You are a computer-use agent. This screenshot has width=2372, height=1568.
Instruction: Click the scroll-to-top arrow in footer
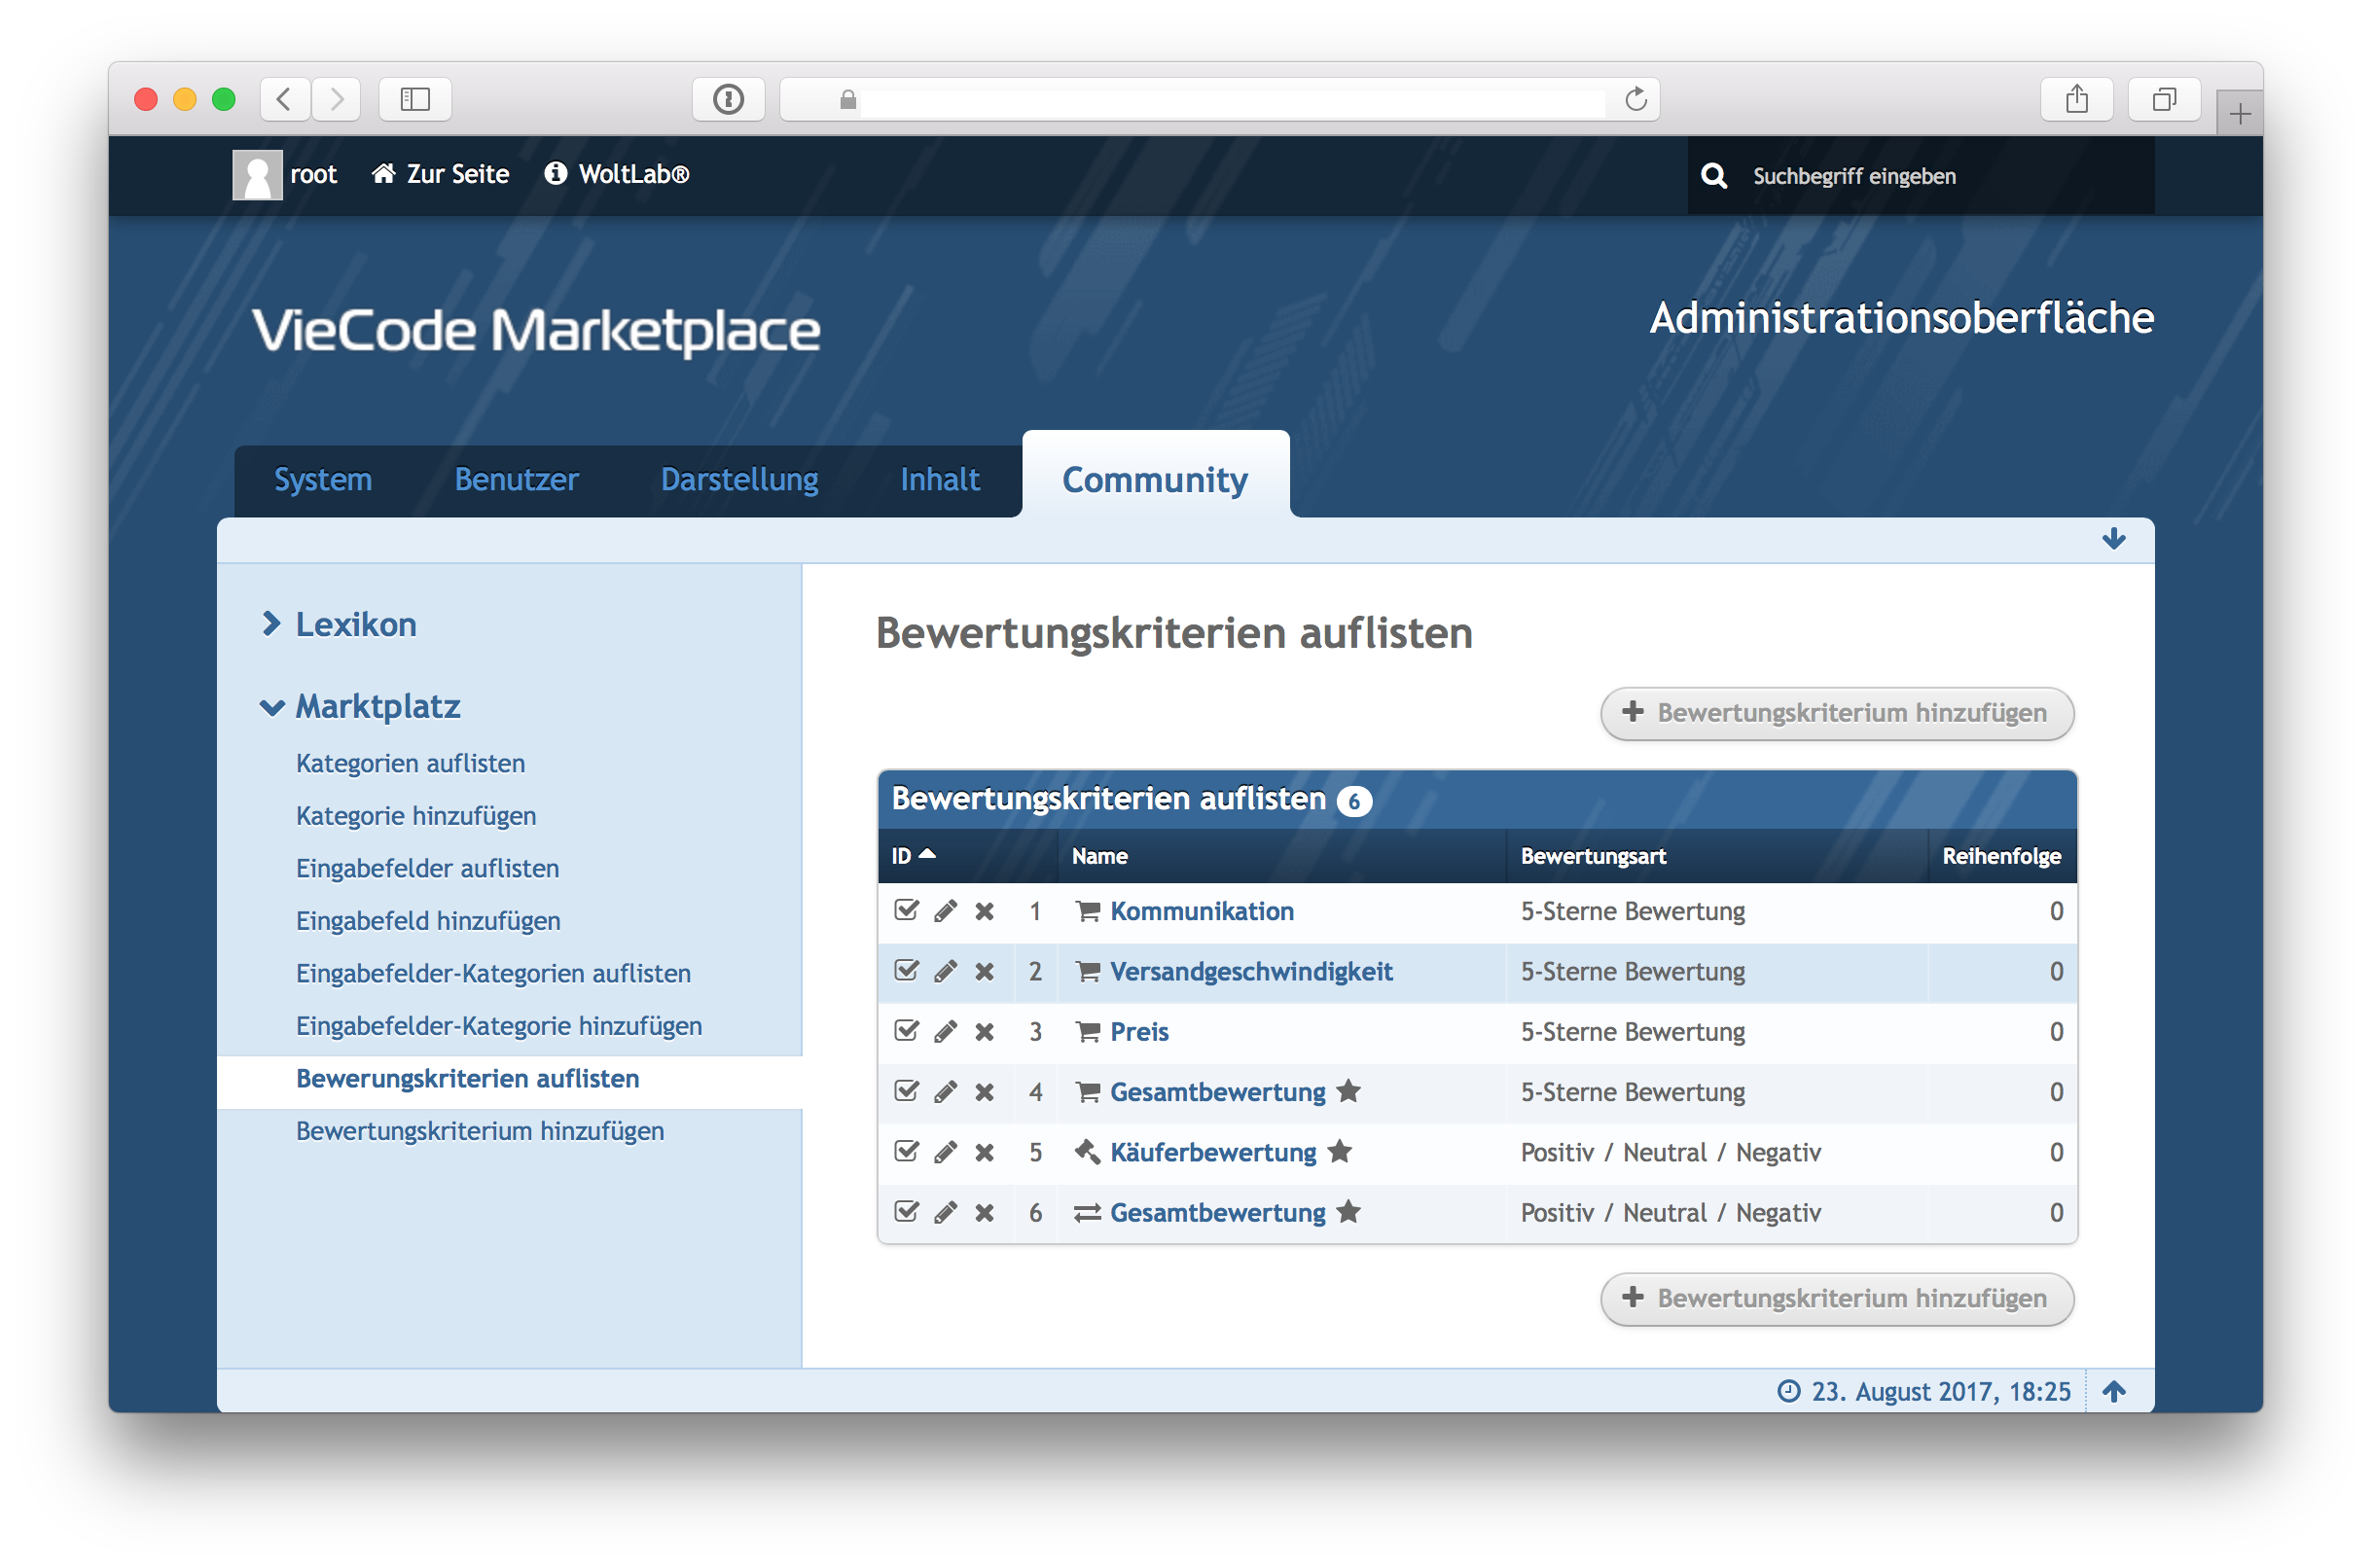[x=2113, y=1391]
